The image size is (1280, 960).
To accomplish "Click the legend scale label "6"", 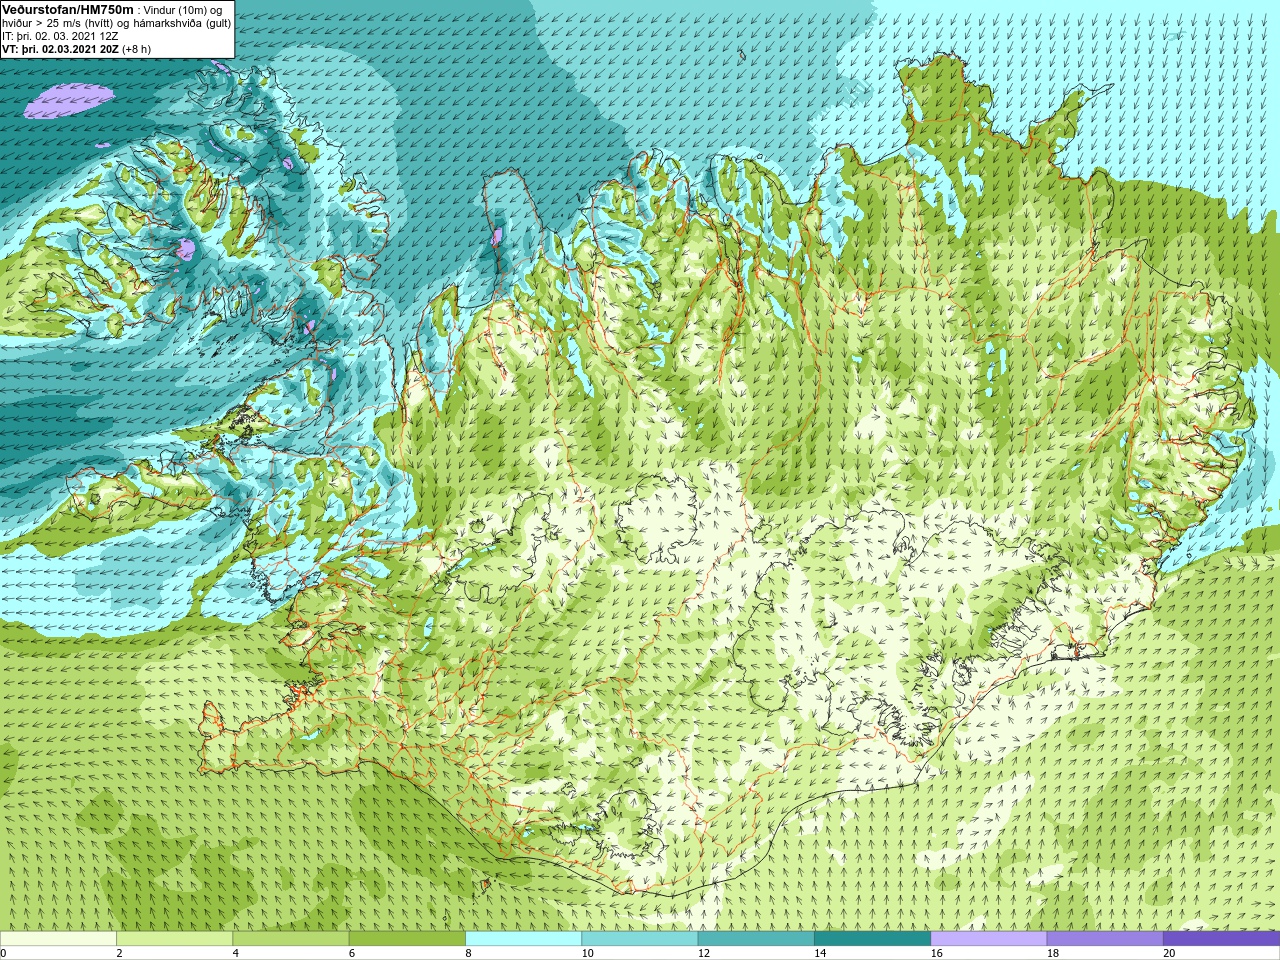I will [352, 953].
